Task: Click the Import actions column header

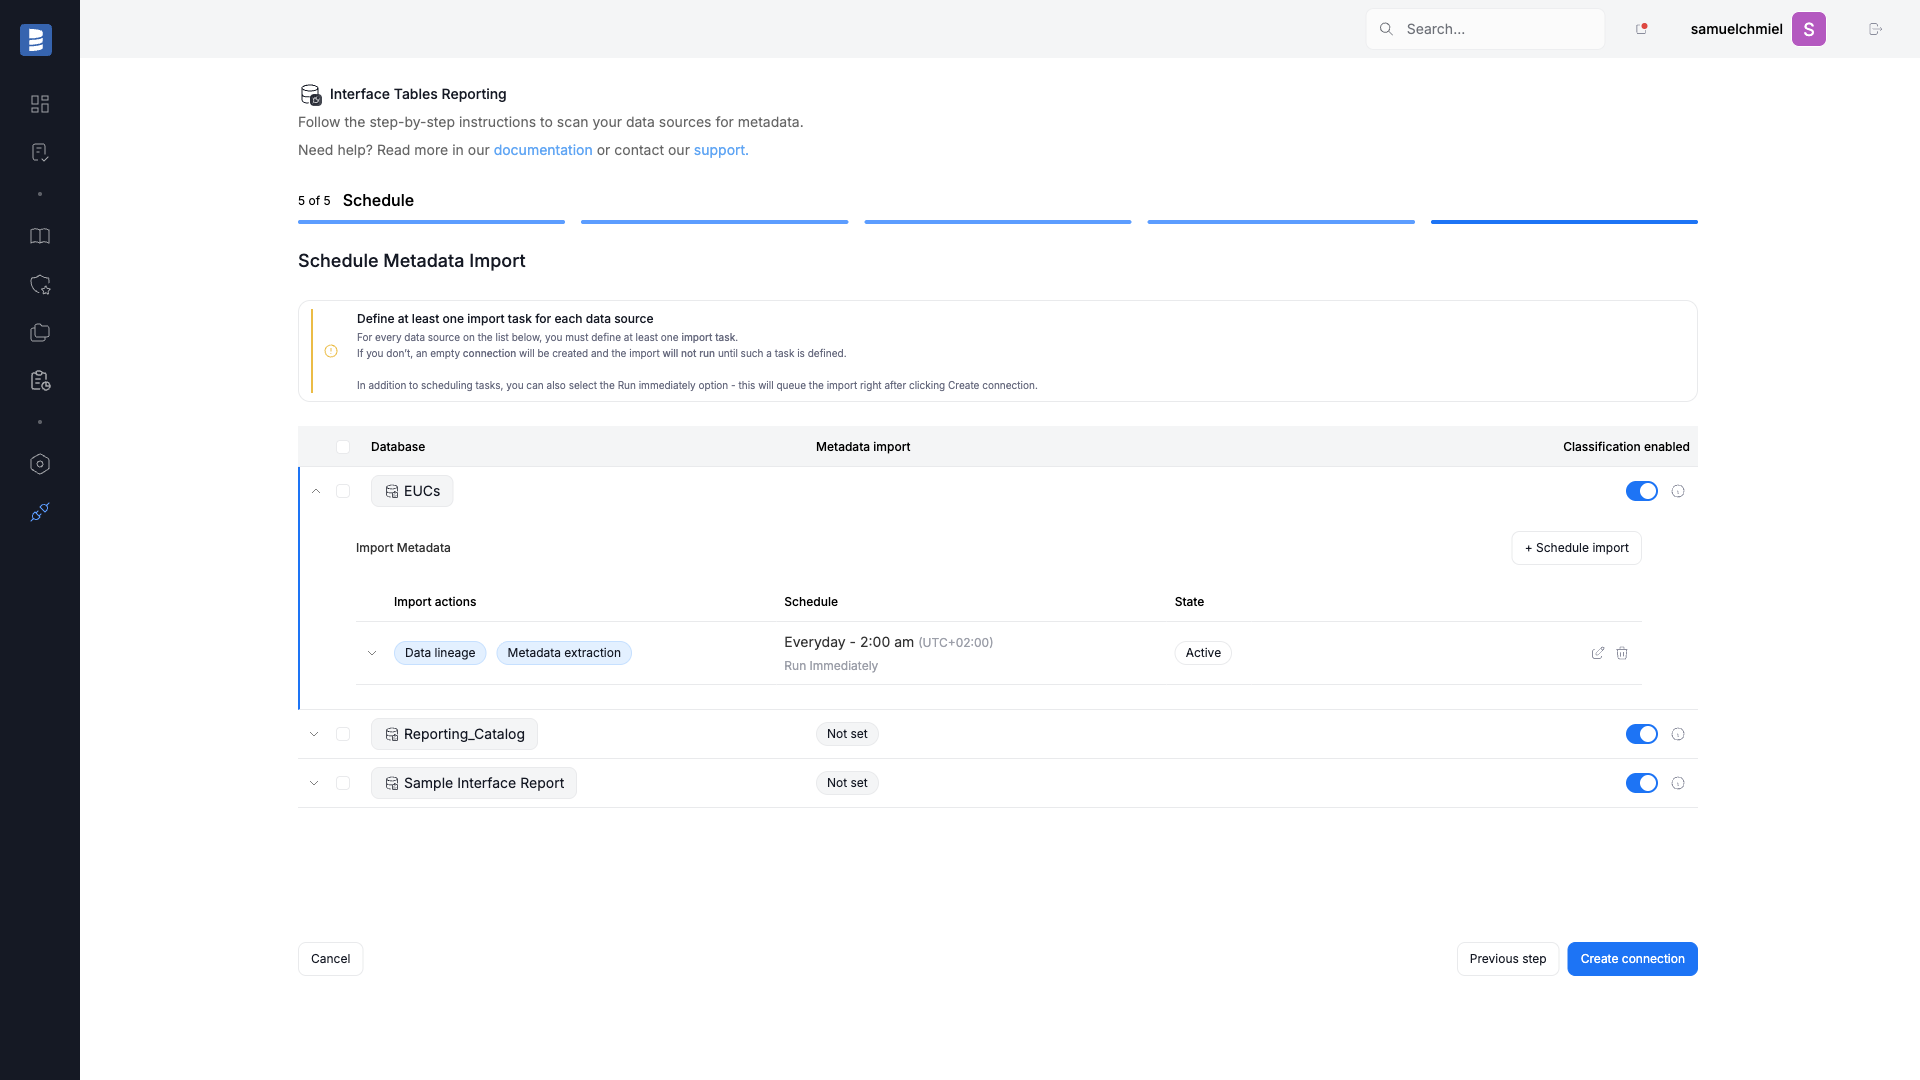Action: pyautogui.click(x=435, y=602)
